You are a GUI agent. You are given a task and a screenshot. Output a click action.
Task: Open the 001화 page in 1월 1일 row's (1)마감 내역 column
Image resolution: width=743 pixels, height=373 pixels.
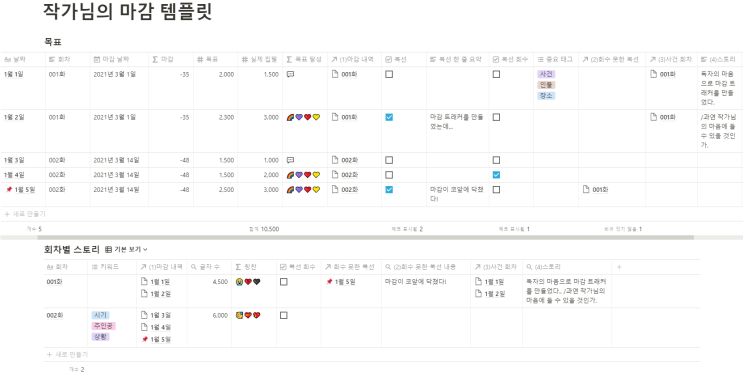[x=345, y=74]
